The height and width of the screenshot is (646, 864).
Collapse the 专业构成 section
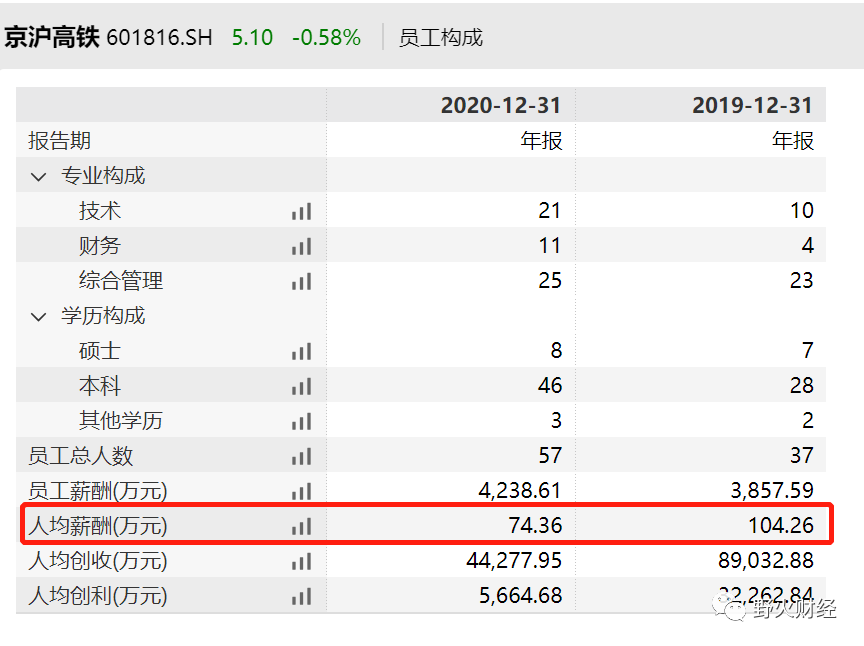click(39, 177)
